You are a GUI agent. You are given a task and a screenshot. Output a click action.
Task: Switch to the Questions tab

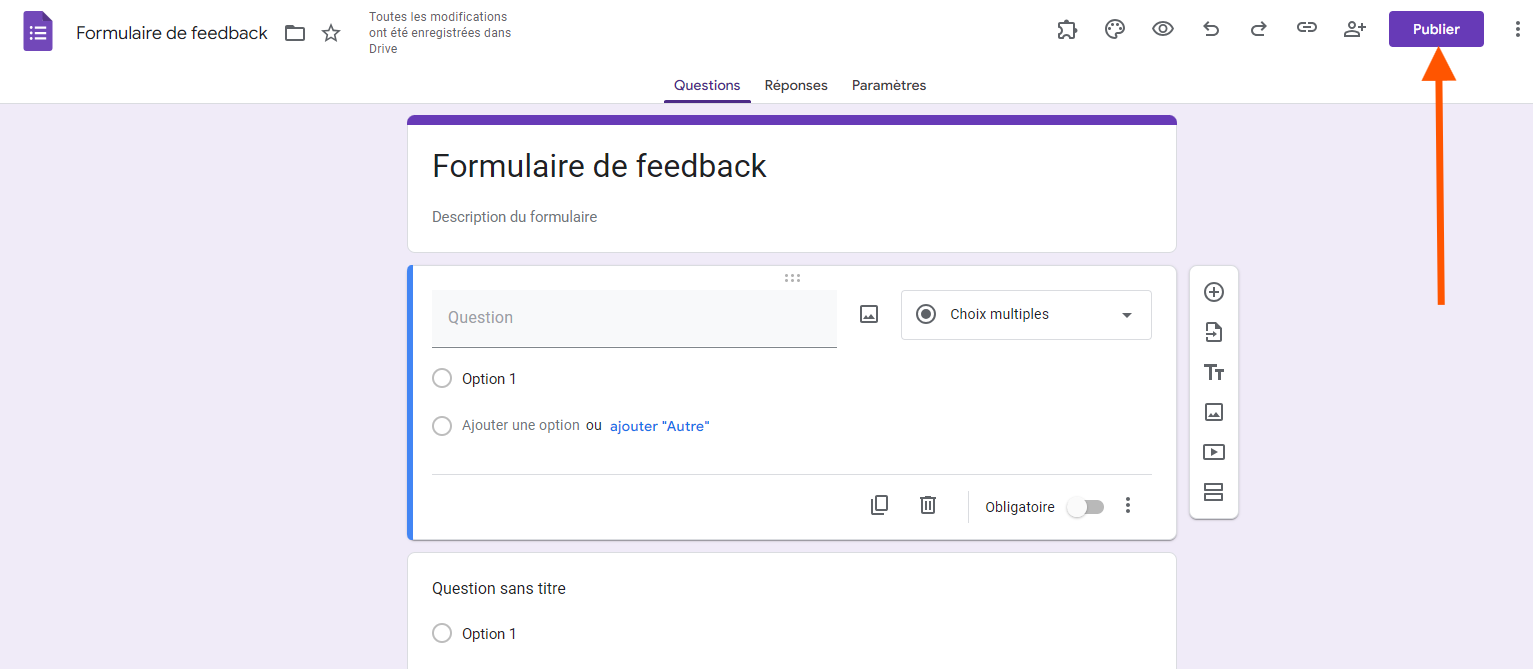pyautogui.click(x=707, y=86)
